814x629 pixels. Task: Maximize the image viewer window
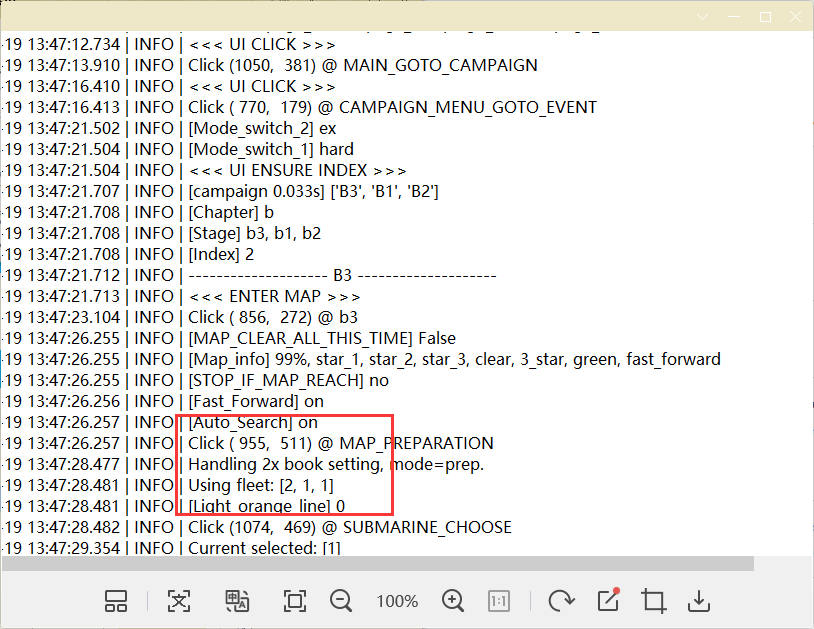pyautogui.click(x=765, y=17)
